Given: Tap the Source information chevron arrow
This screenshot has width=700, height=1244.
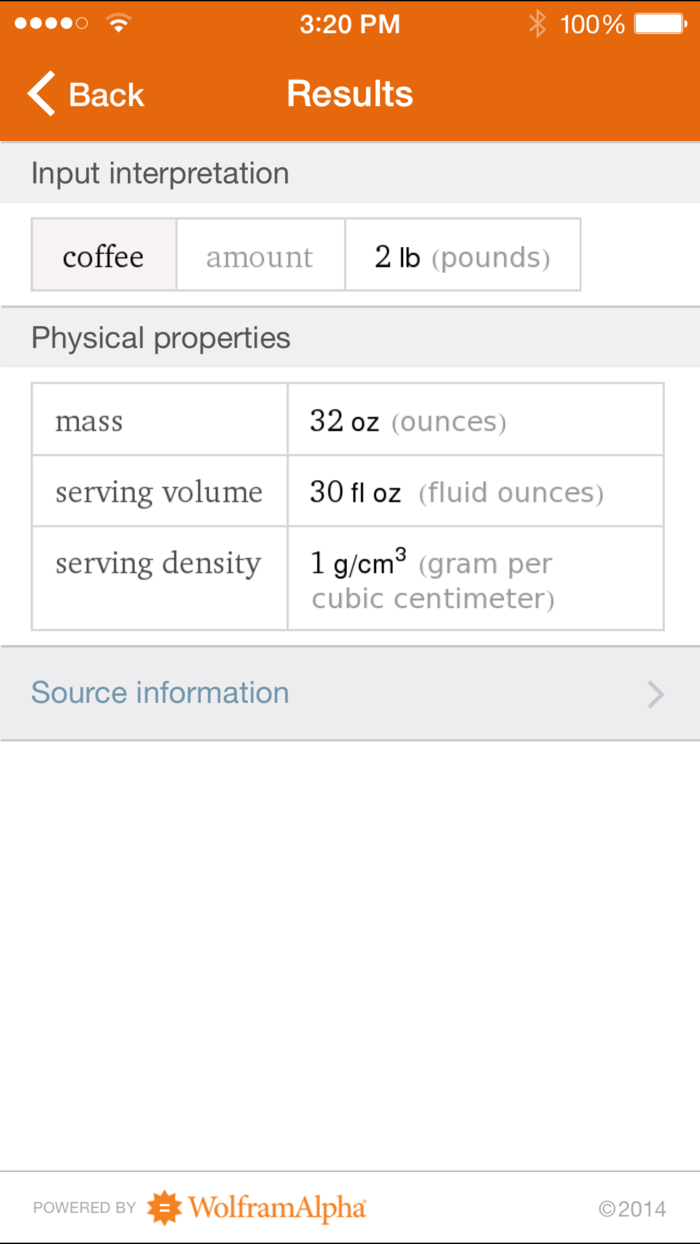Looking at the screenshot, I should [x=655, y=693].
